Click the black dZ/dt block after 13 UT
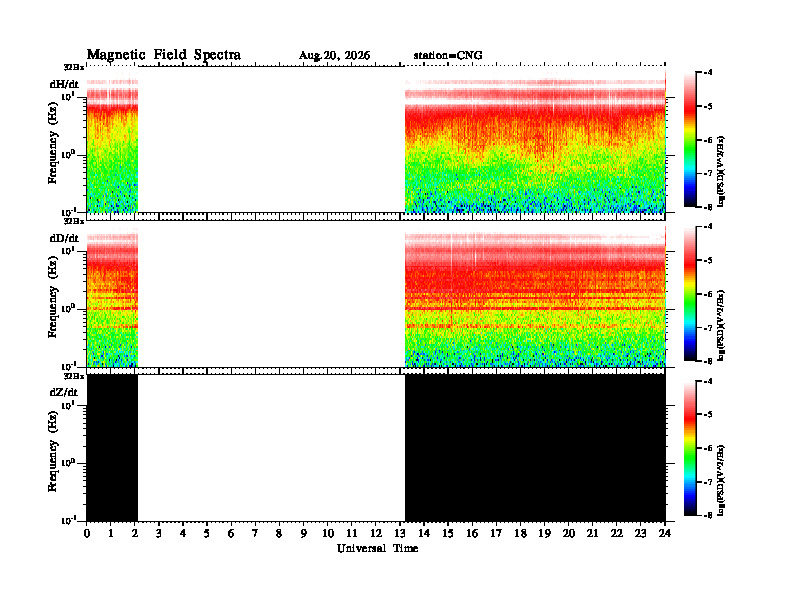 click(x=535, y=447)
